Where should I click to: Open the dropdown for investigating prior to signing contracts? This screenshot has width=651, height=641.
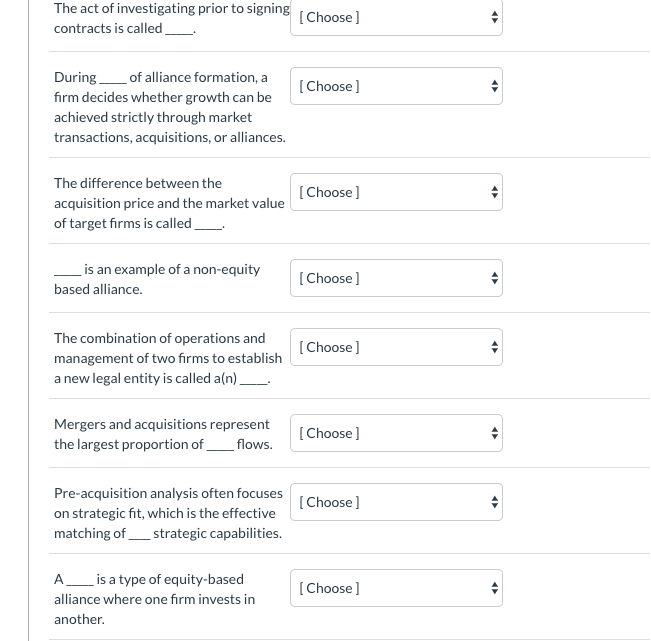click(x=396, y=18)
